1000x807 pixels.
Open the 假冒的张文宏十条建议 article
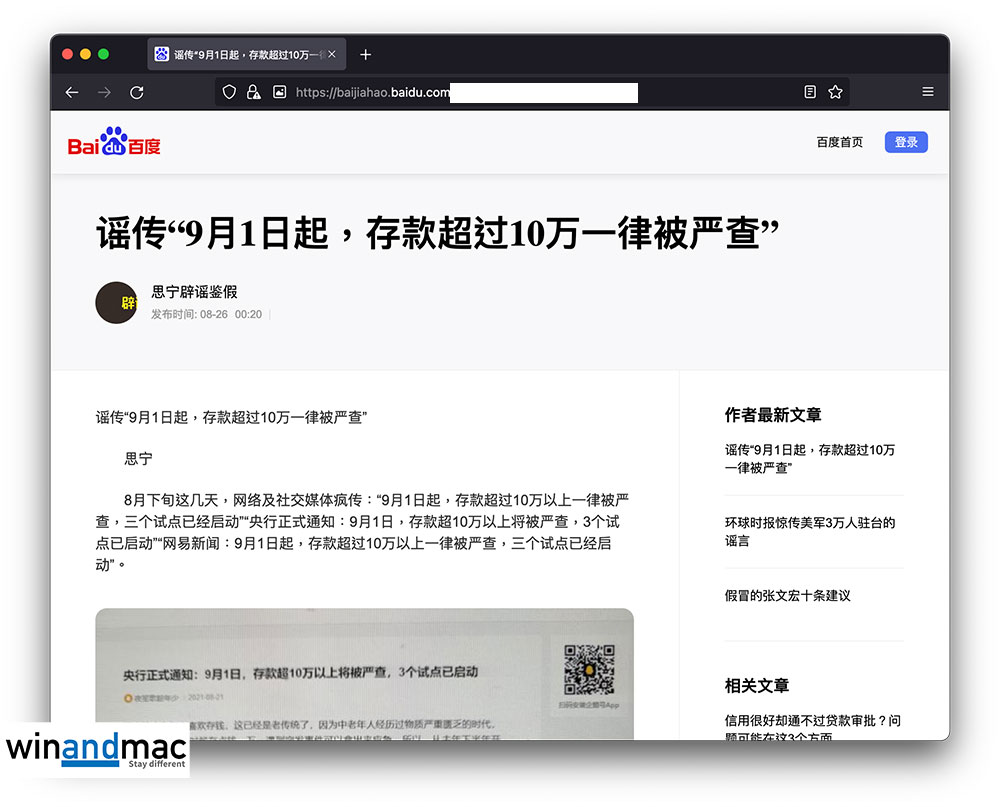(x=787, y=595)
